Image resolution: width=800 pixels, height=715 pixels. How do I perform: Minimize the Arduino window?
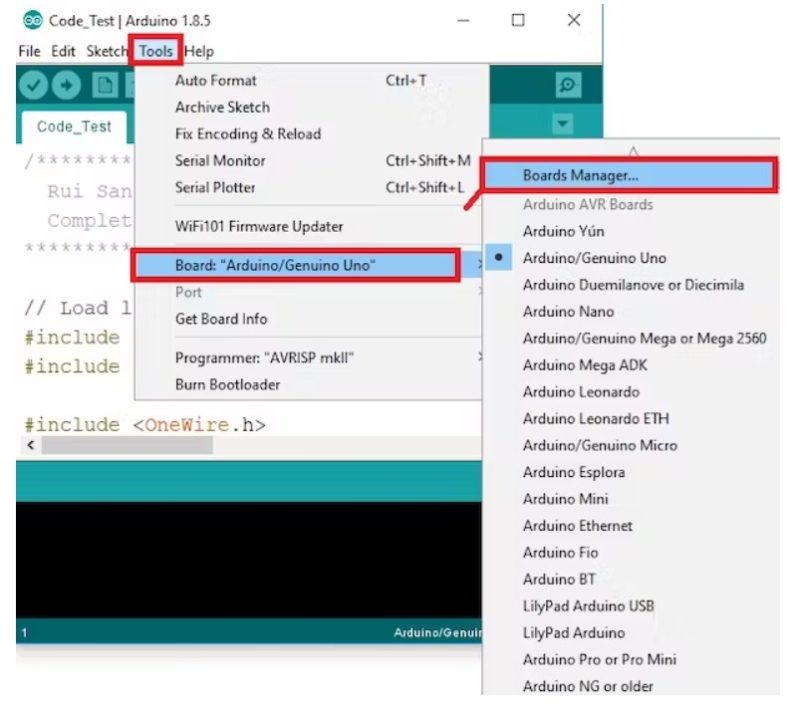pos(463,20)
